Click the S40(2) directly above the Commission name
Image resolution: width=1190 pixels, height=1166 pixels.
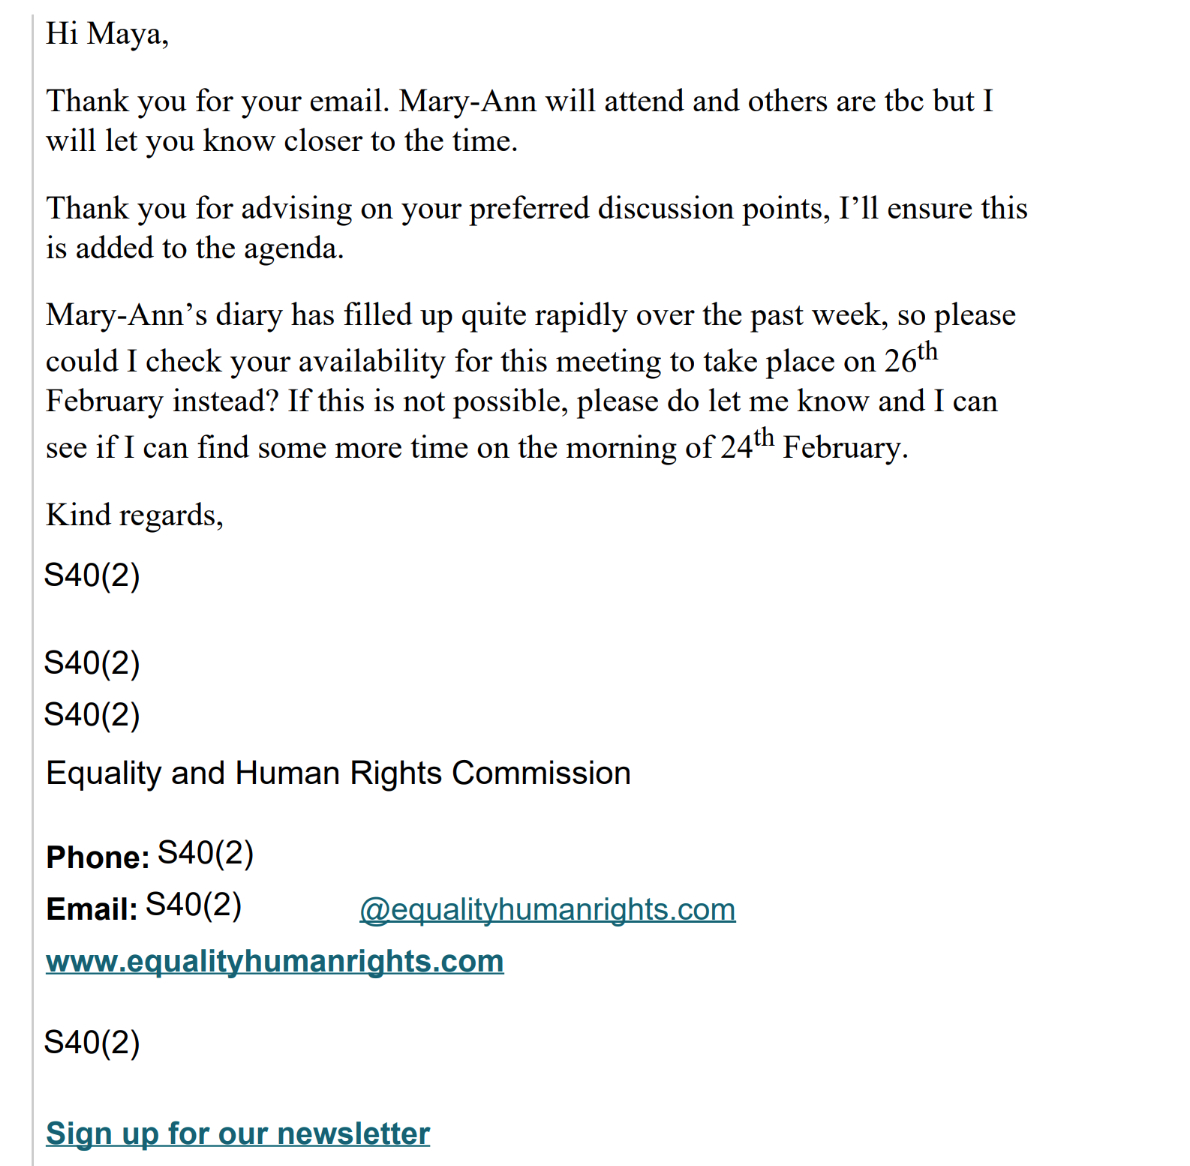(x=92, y=715)
